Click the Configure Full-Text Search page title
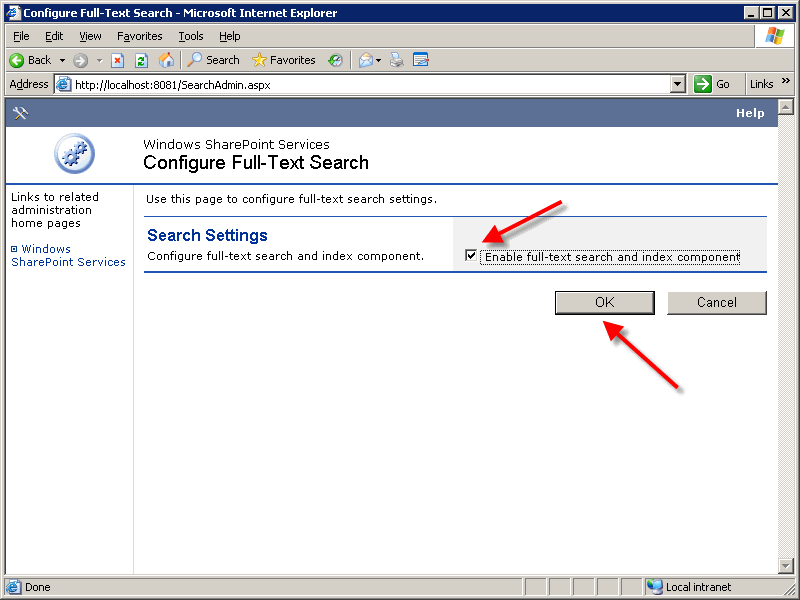Image resolution: width=800 pixels, height=600 pixels. 256,162
